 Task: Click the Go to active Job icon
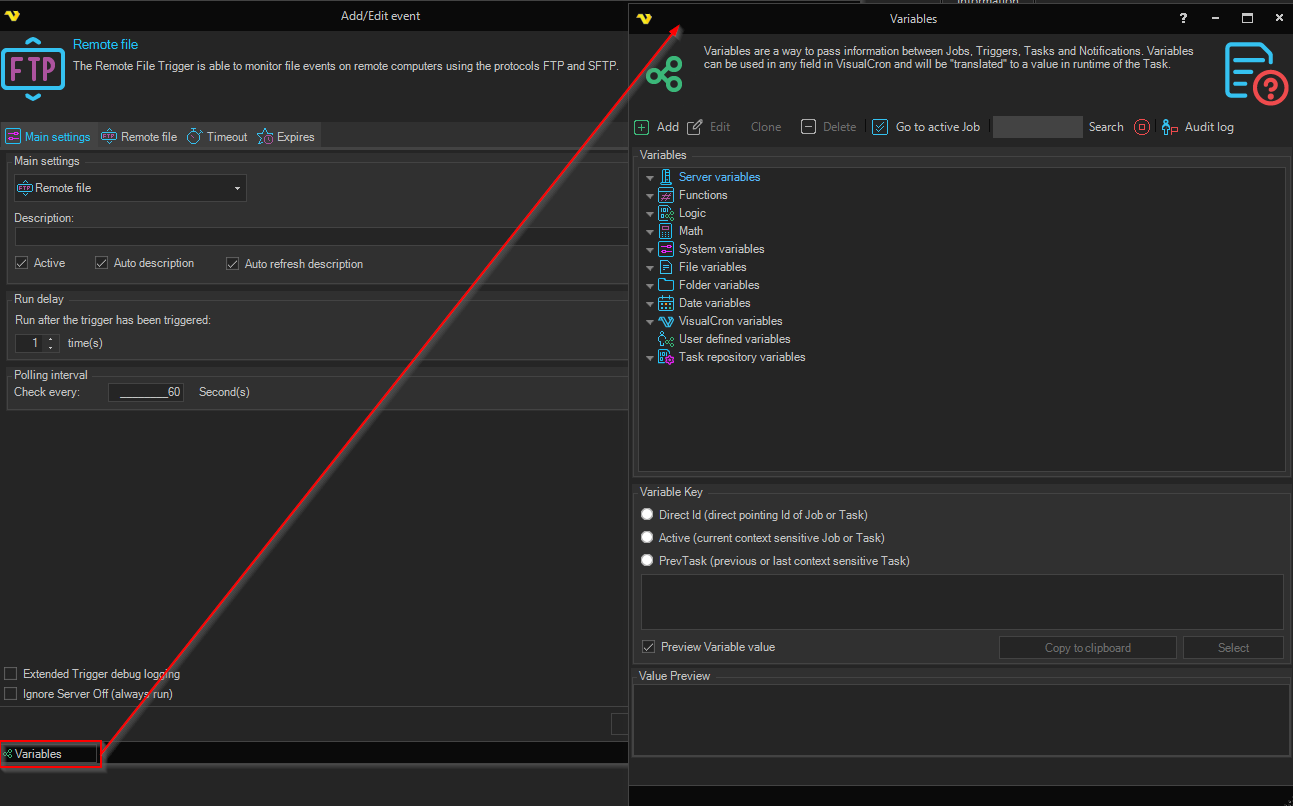(x=880, y=127)
